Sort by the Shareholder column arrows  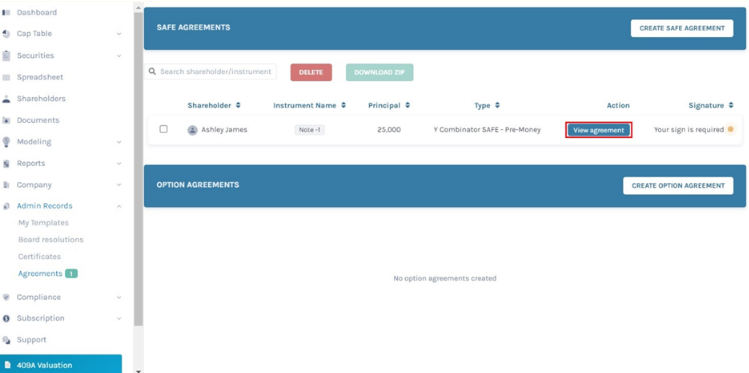(x=238, y=105)
